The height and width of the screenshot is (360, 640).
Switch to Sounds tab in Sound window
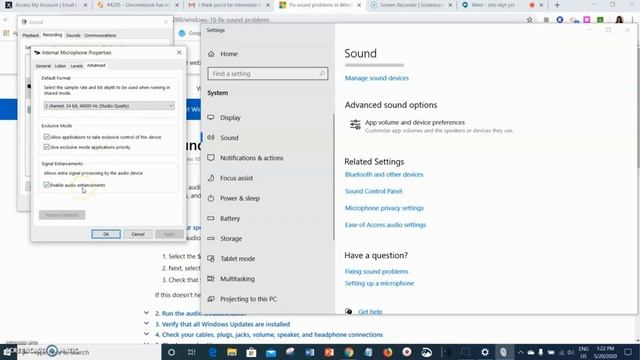73,36
